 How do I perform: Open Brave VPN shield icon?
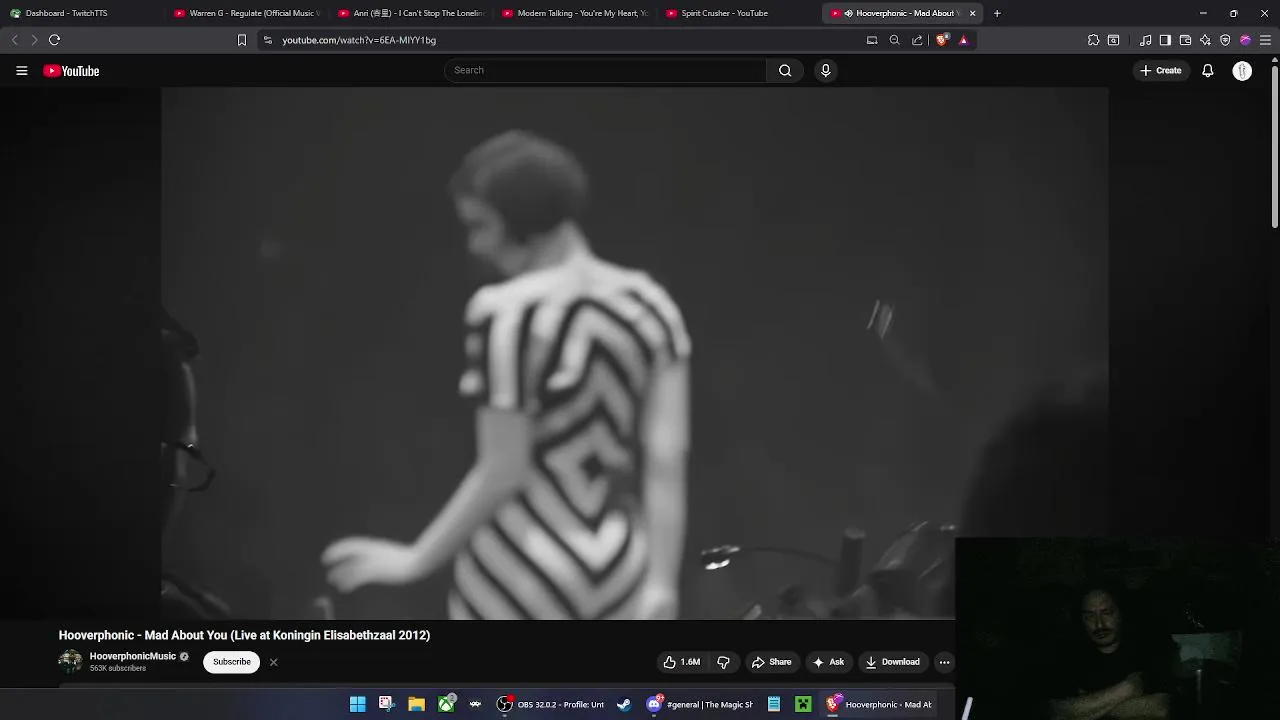1225,40
